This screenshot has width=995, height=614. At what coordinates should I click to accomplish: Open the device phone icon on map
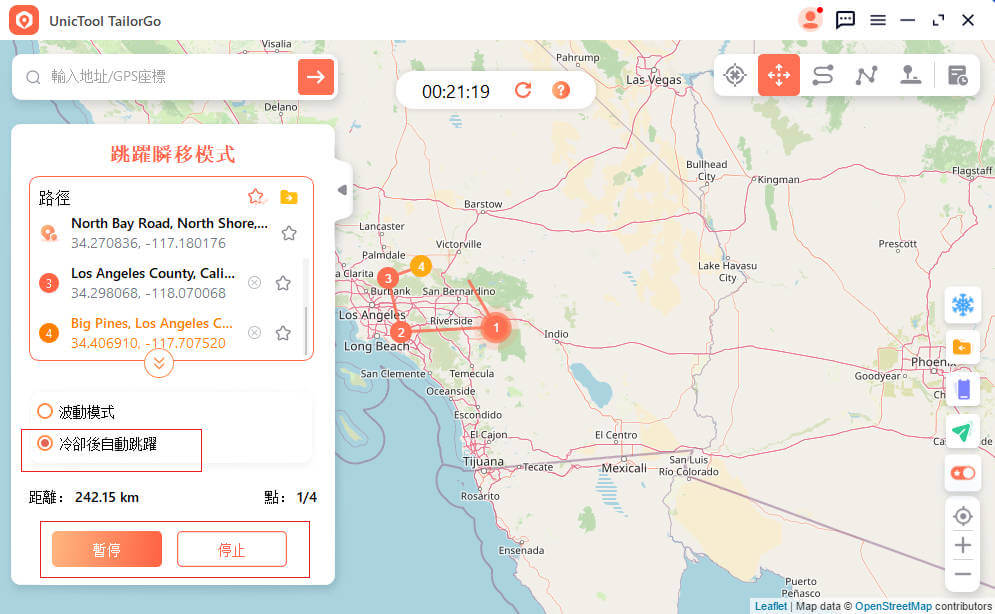click(963, 389)
